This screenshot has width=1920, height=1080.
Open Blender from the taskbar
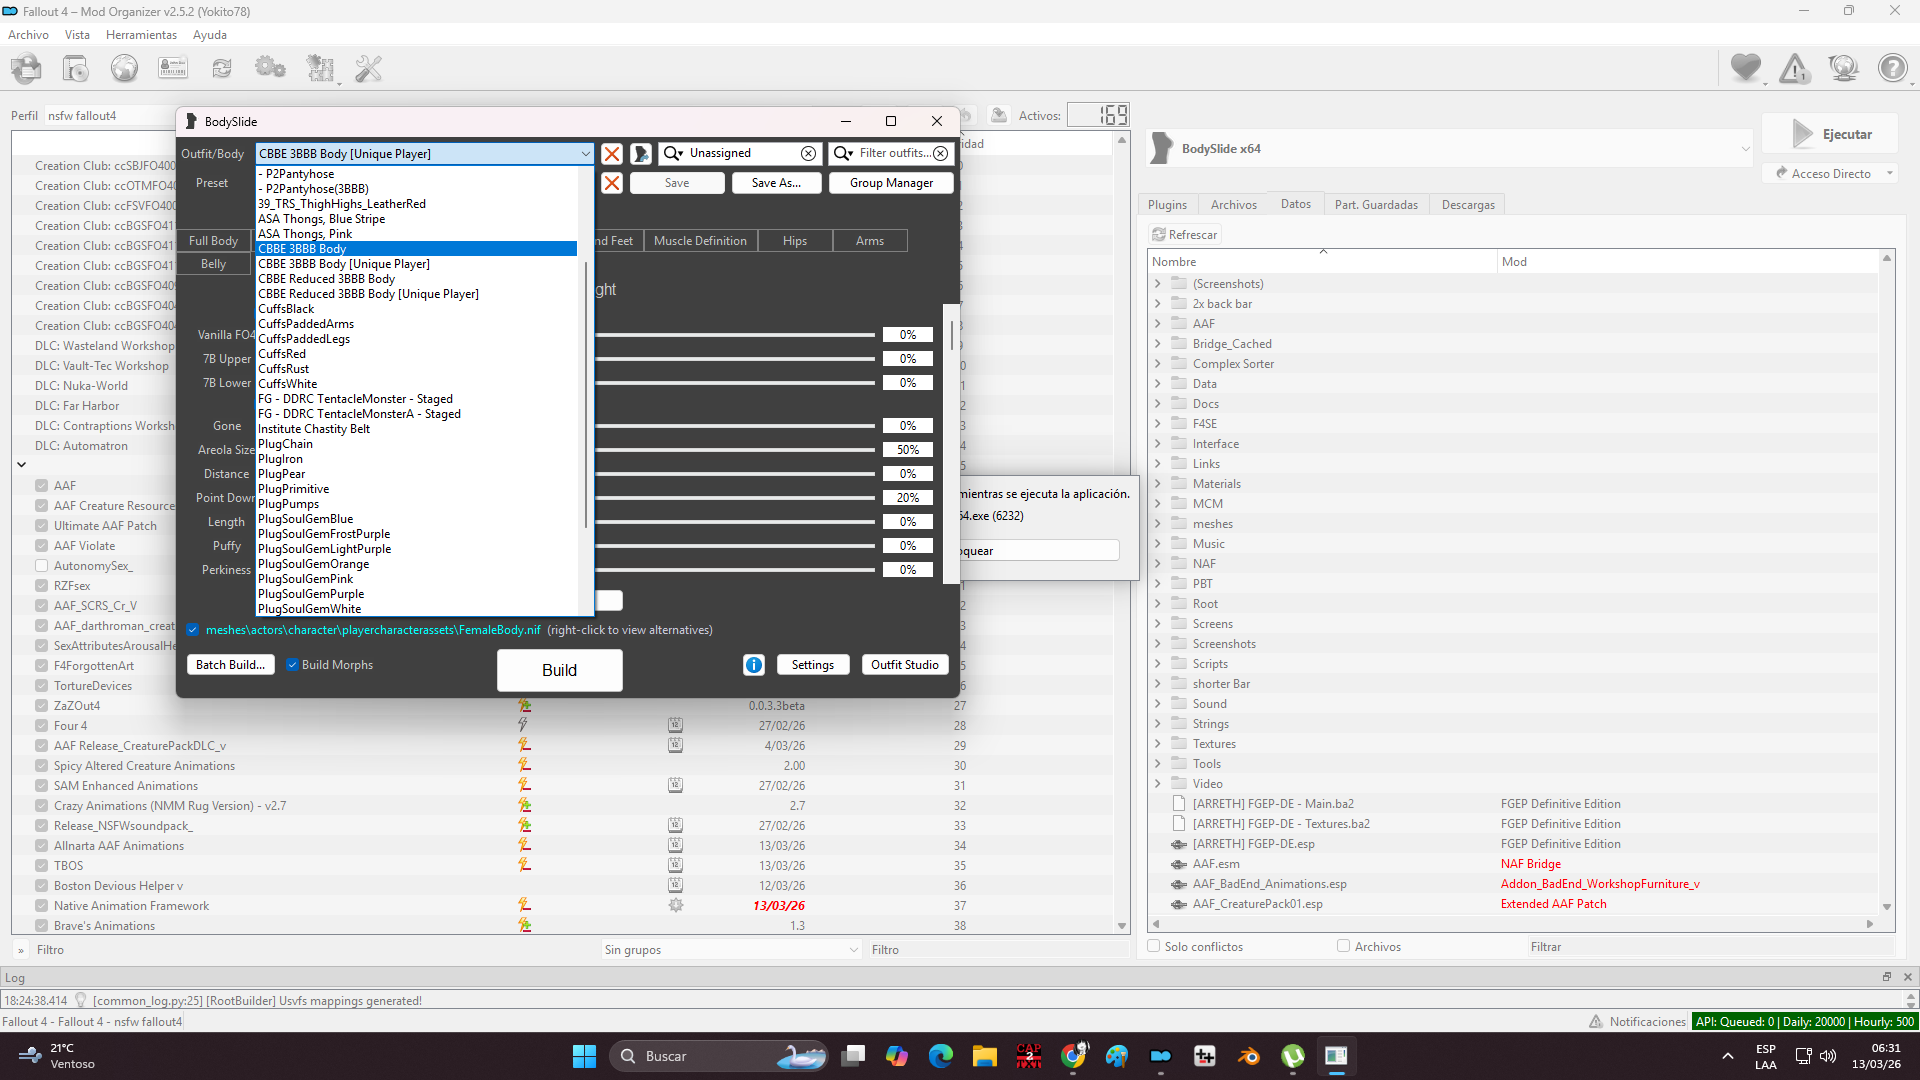[1249, 1056]
